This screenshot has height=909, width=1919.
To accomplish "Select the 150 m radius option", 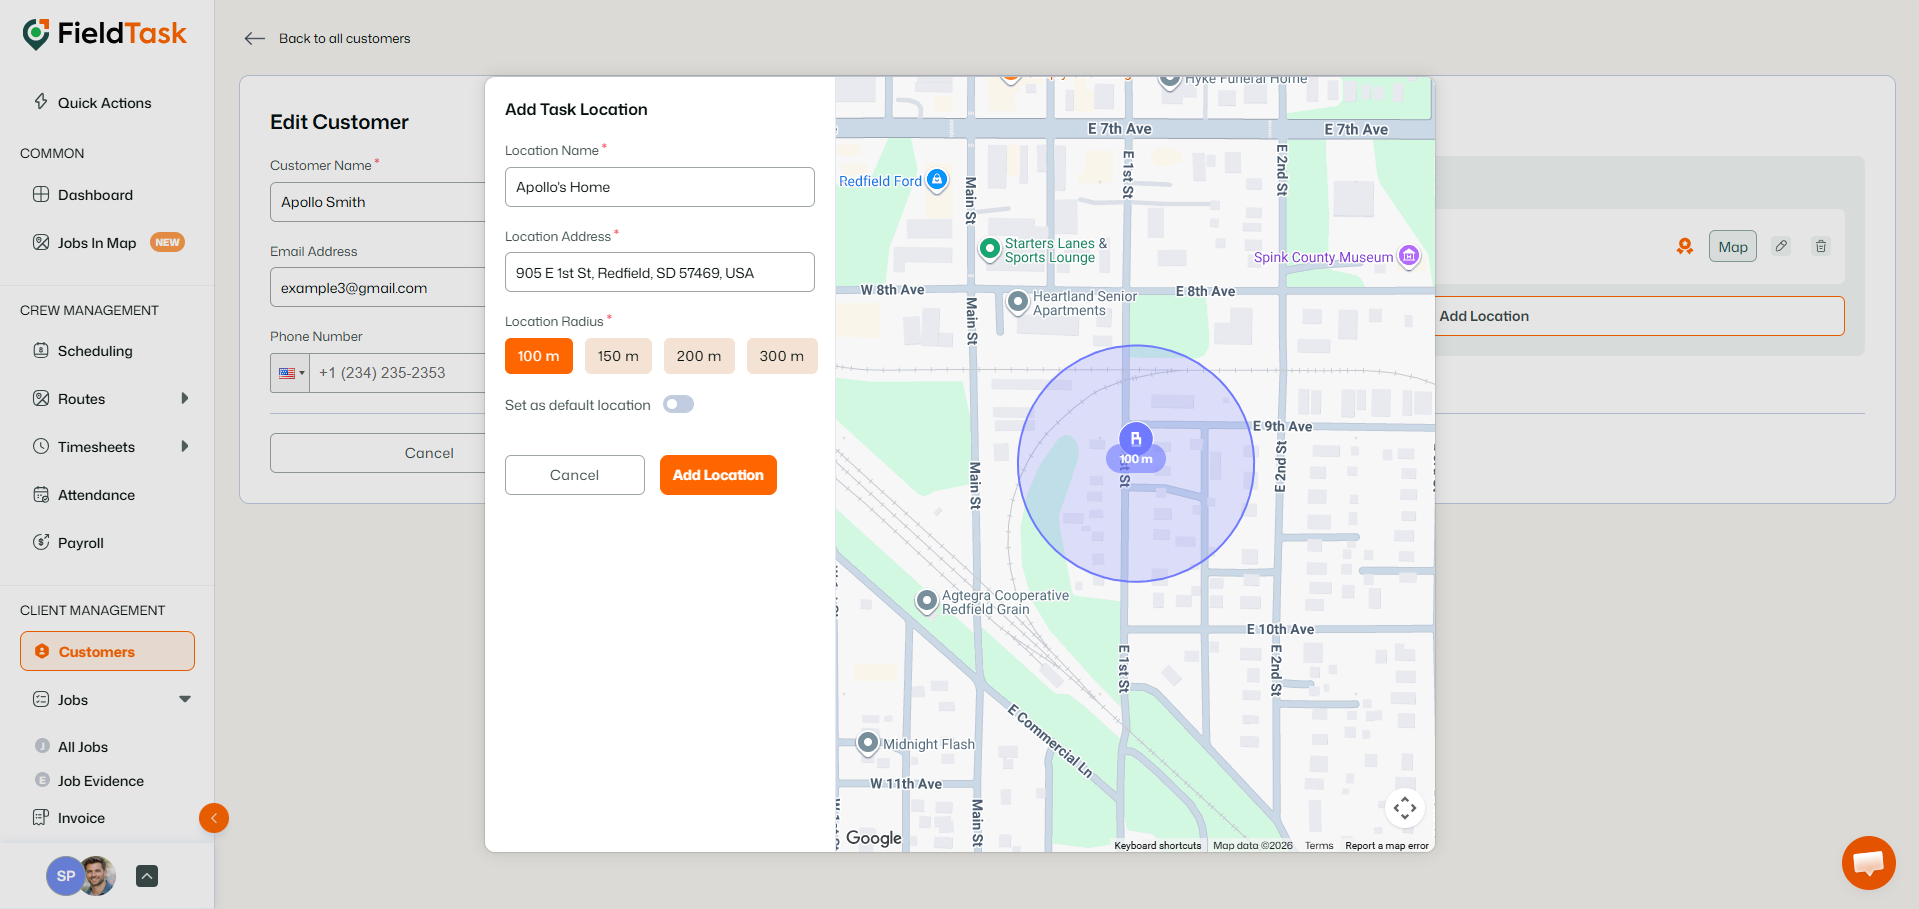I will click(618, 356).
